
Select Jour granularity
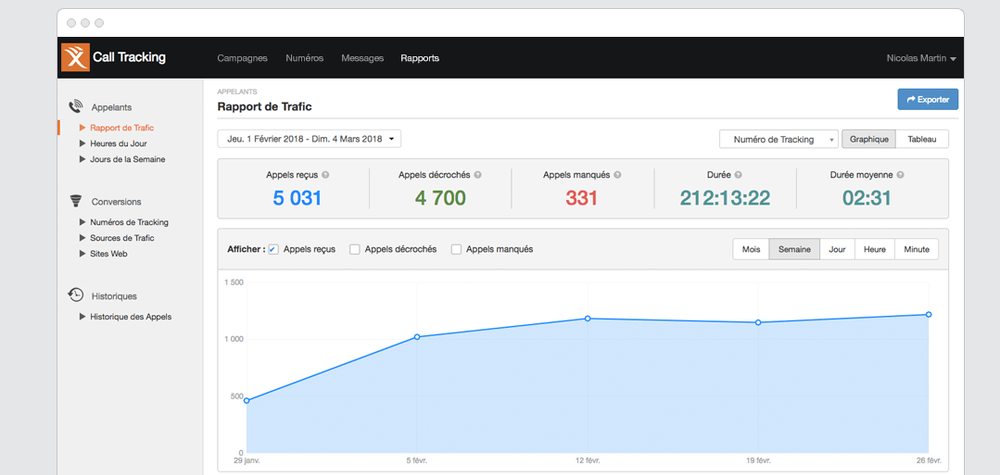pyautogui.click(x=837, y=249)
